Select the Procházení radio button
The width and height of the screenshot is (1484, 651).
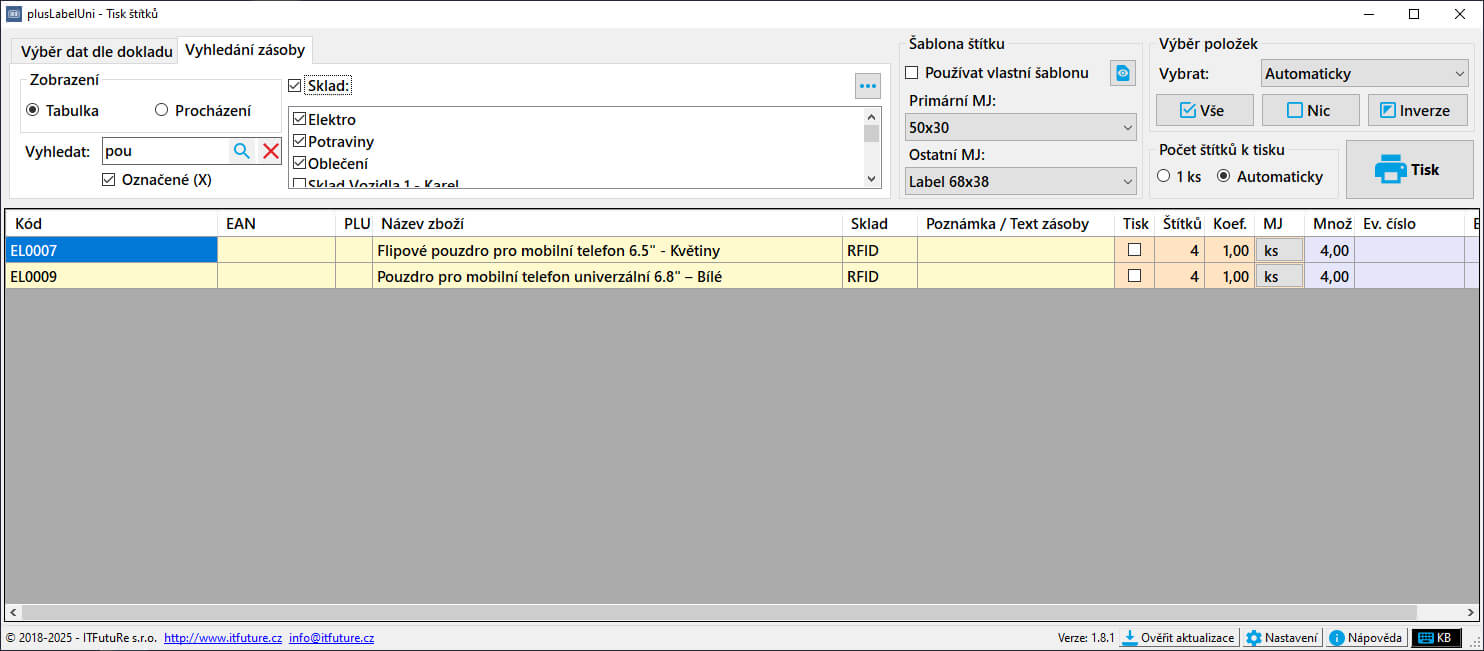[x=161, y=111]
